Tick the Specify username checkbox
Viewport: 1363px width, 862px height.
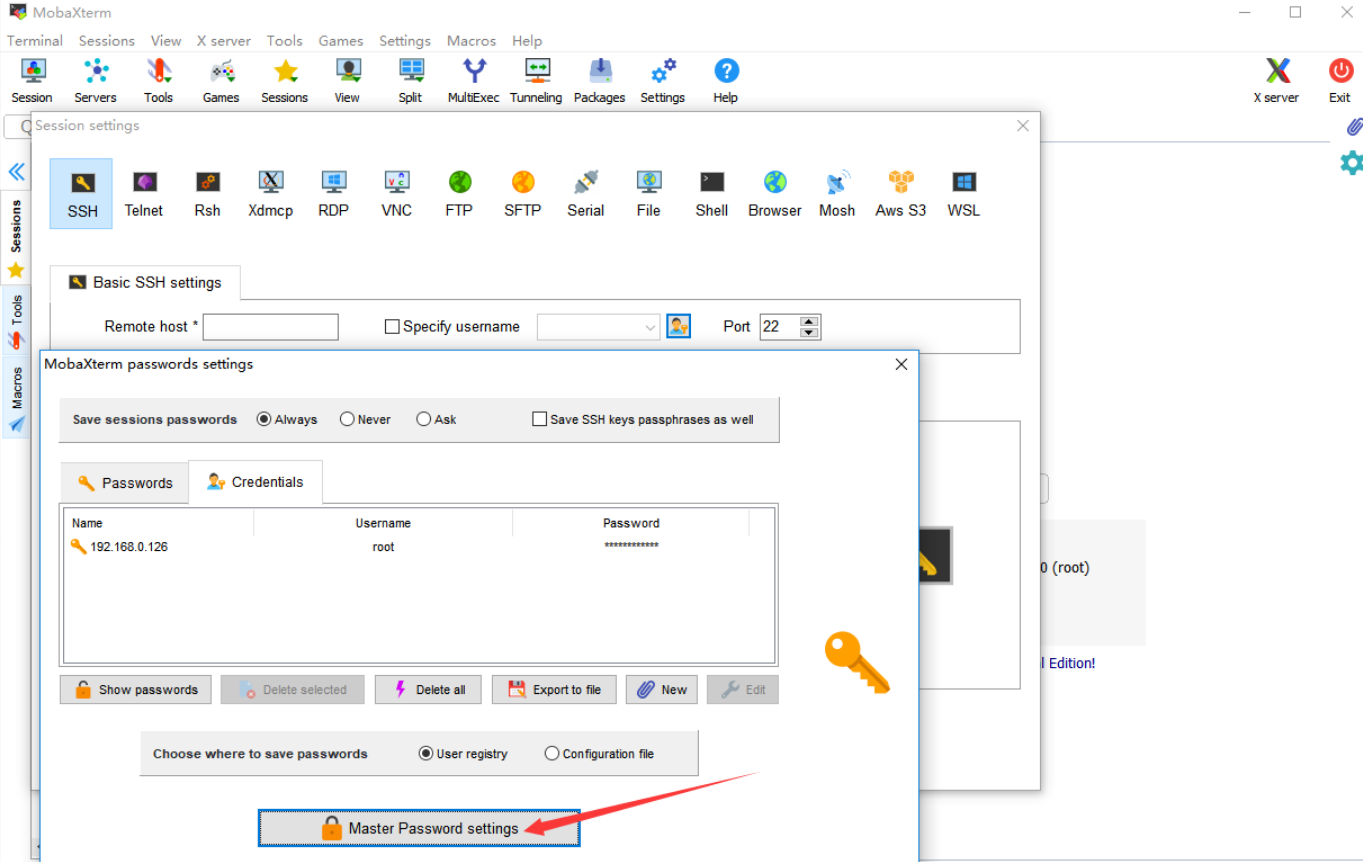pyautogui.click(x=392, y=327)
